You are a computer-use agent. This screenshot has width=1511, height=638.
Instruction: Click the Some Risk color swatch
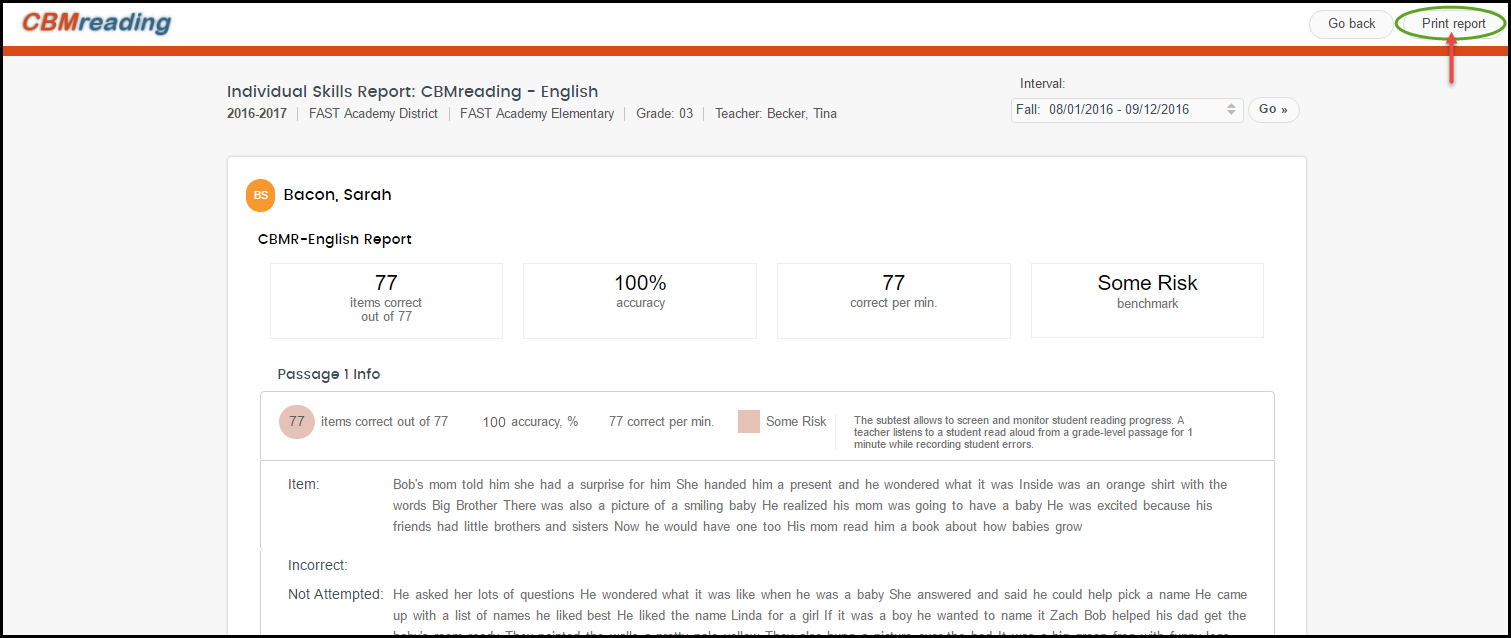(749, 422)
